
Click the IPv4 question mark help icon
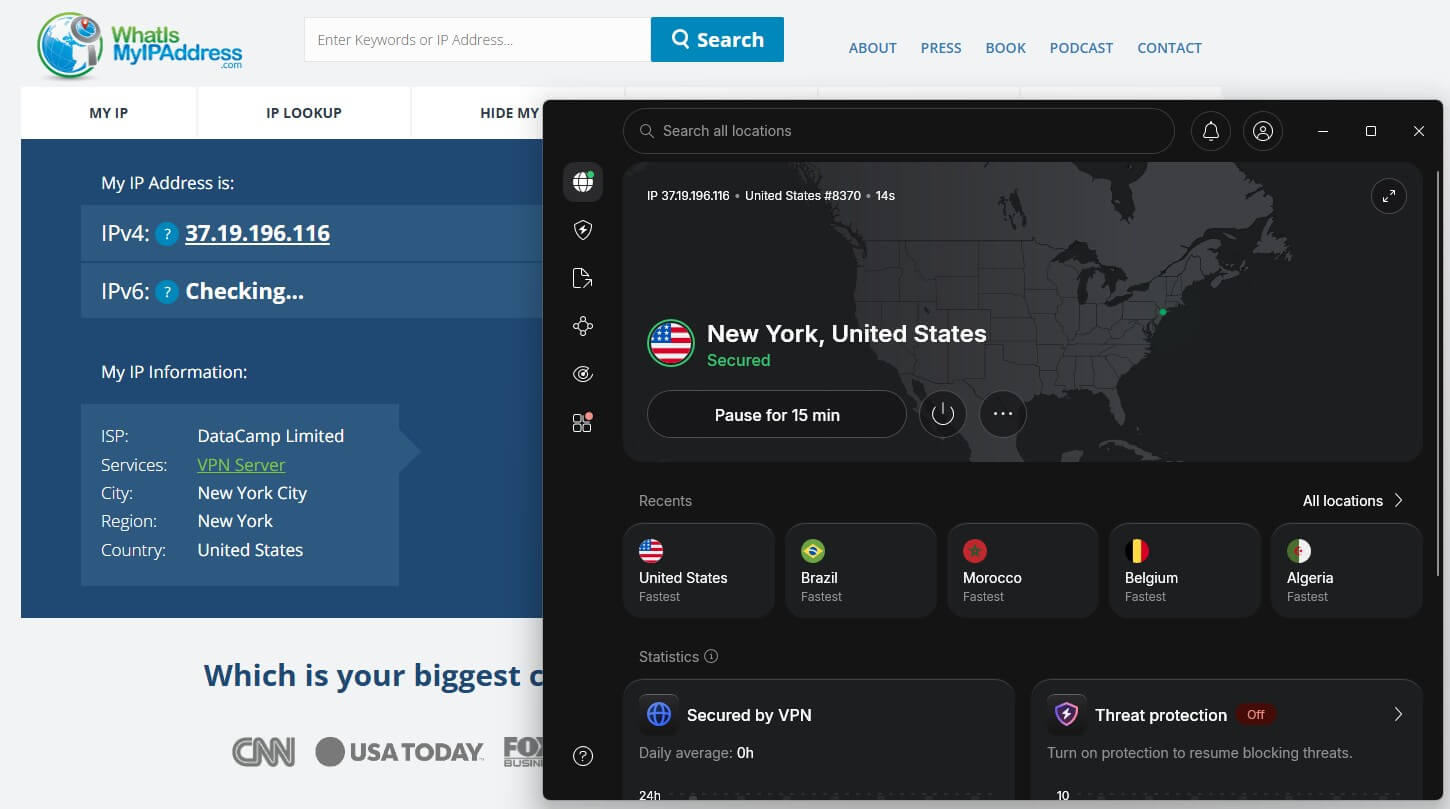click(x=167, y=234)
